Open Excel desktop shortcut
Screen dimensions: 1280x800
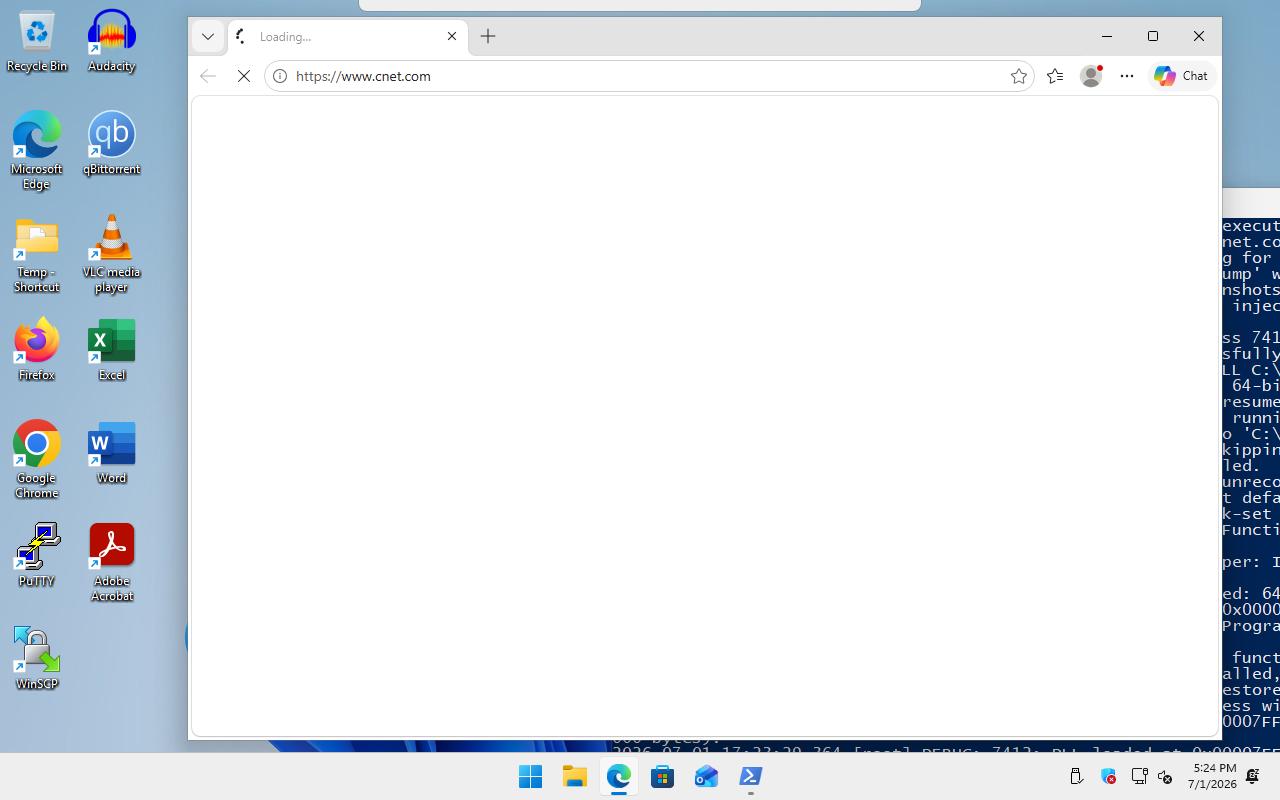111,350
